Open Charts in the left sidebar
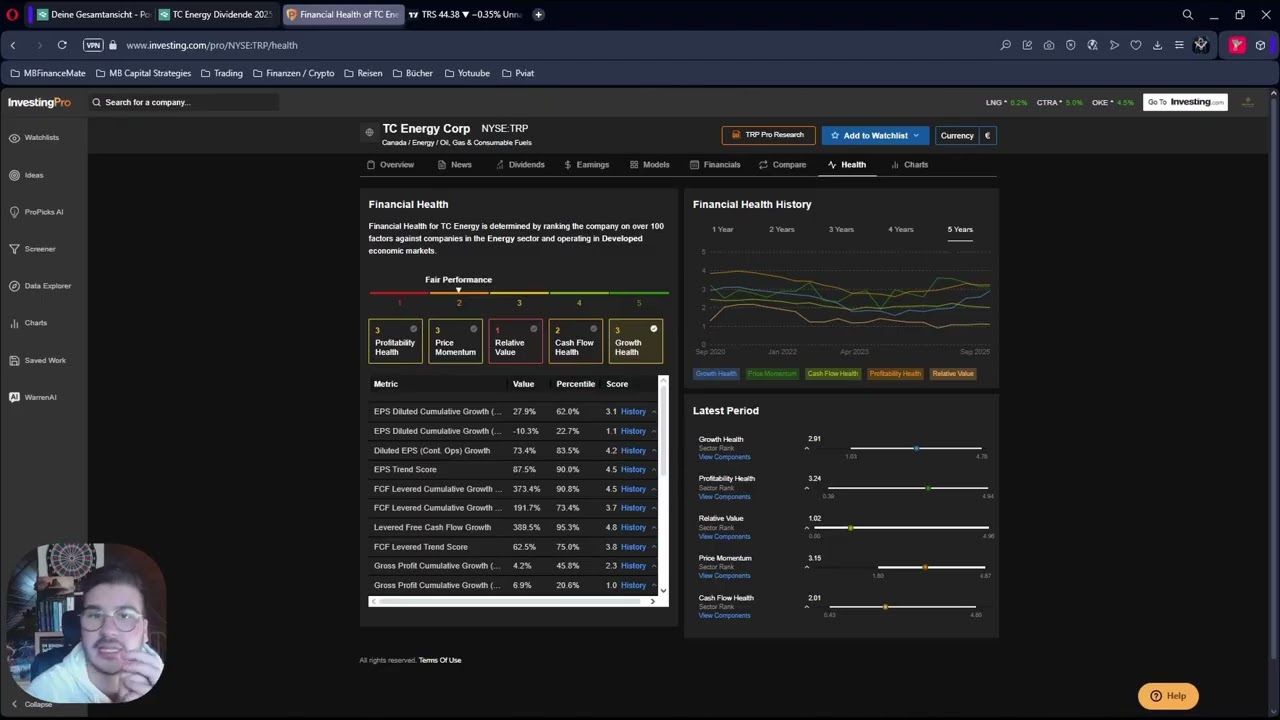The image size is (1280, 720). coord(28,323)
